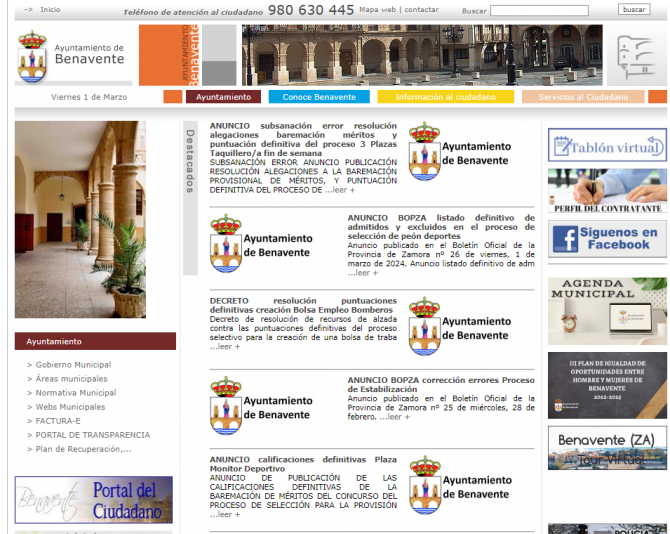Image resolution: width=670 pixels, height=534 pixels.
Task: Open the Plan de Igualdad banner
Action: [x=607, y=384]
